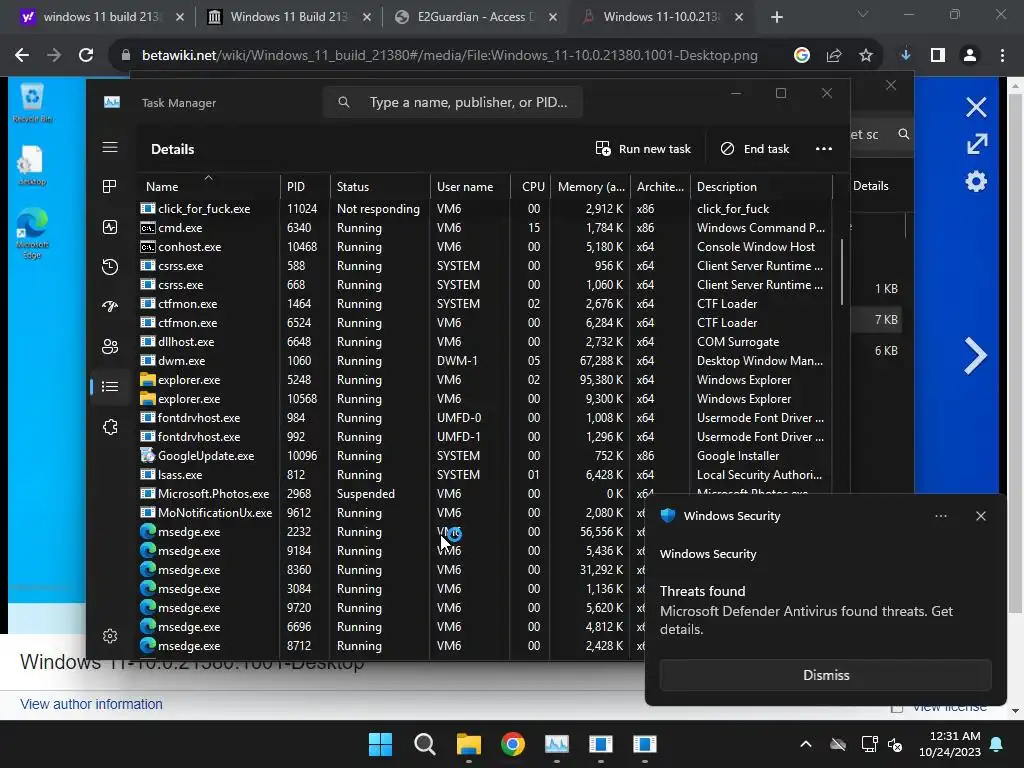Toggle Chrome side panel
Viewport: 1024px width, 768px height.
(938, 56)
